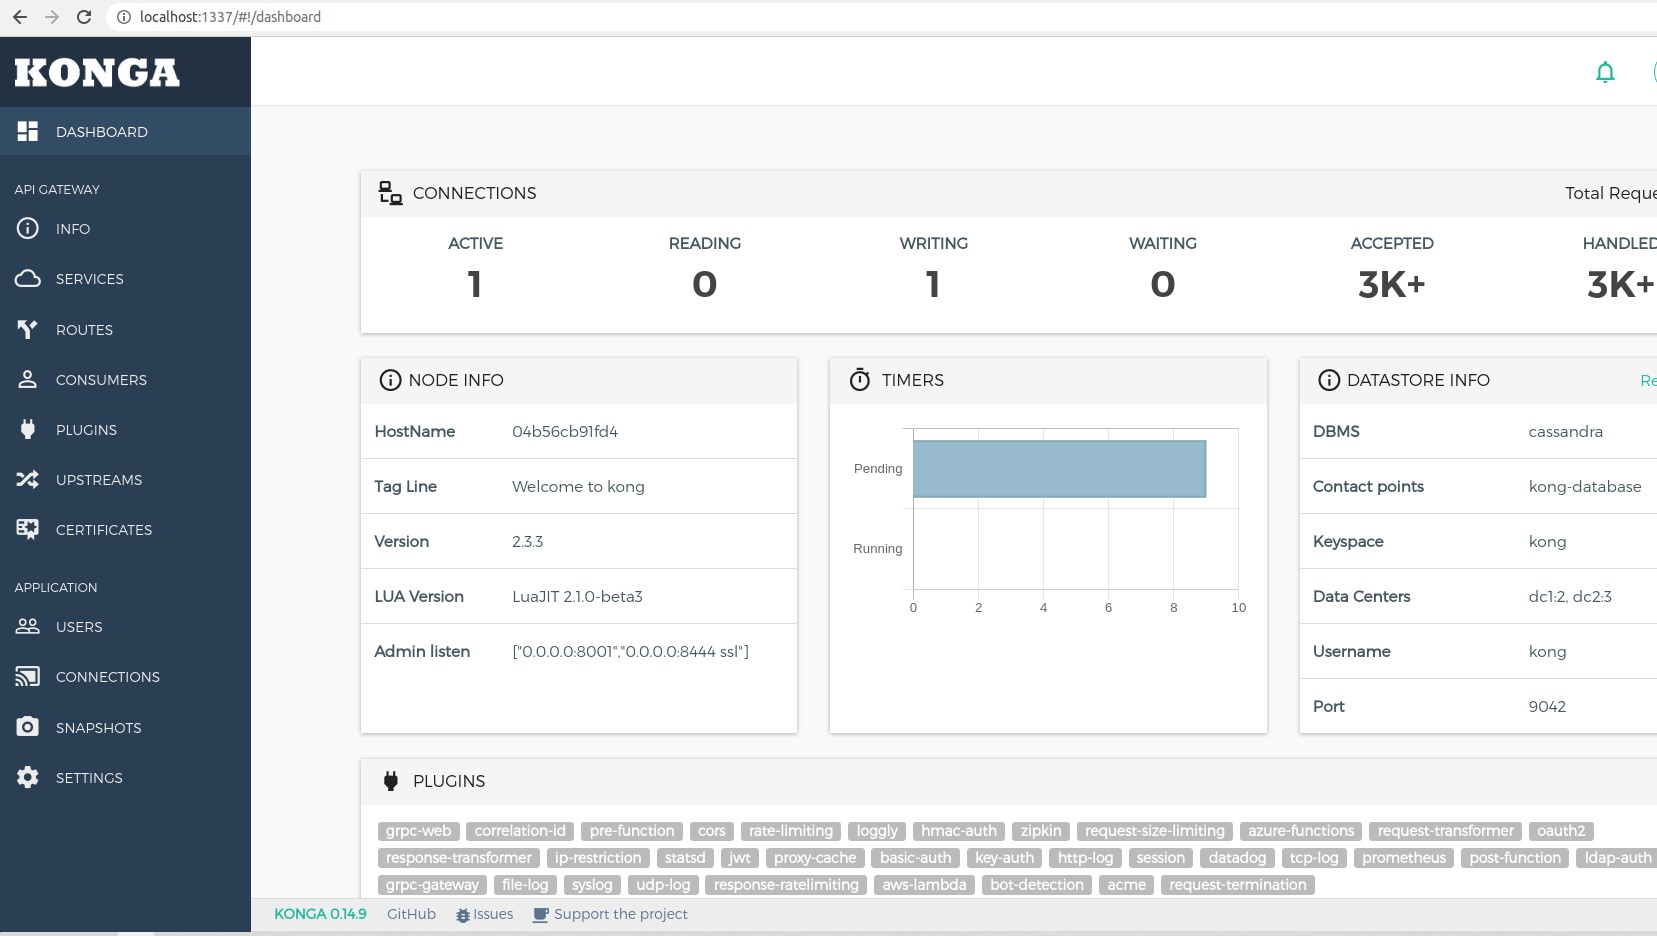Click the Datastore Info circle icon
The image size is (1657, 936).
[1329, 380]
